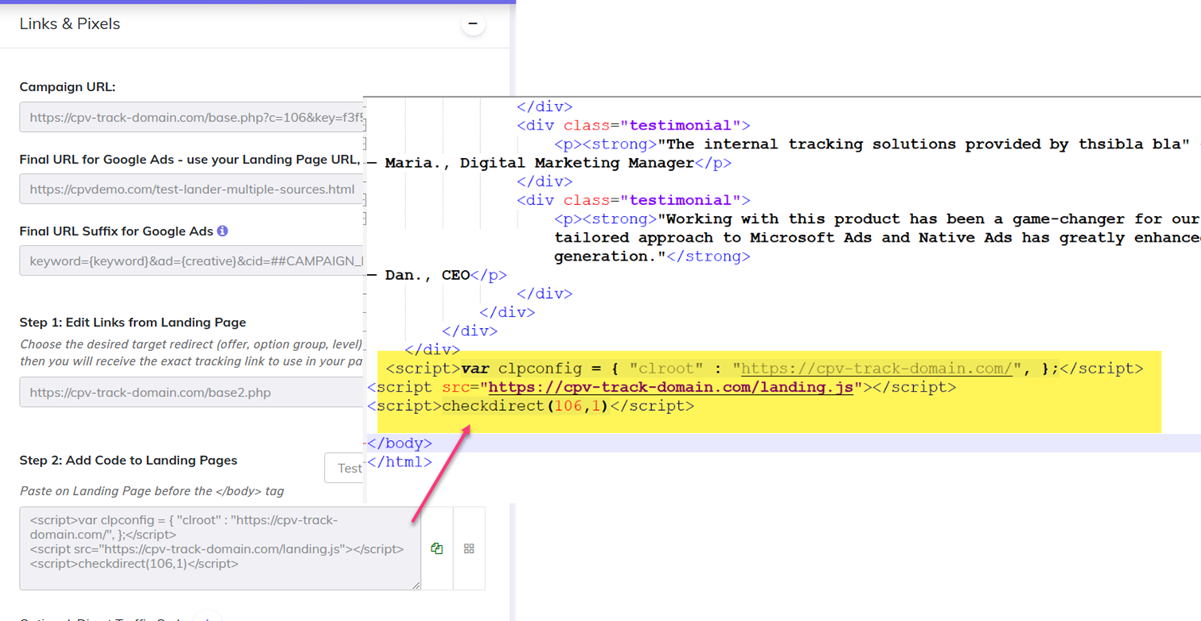Collapse the Links & Pixels panel

pos(472,22)
